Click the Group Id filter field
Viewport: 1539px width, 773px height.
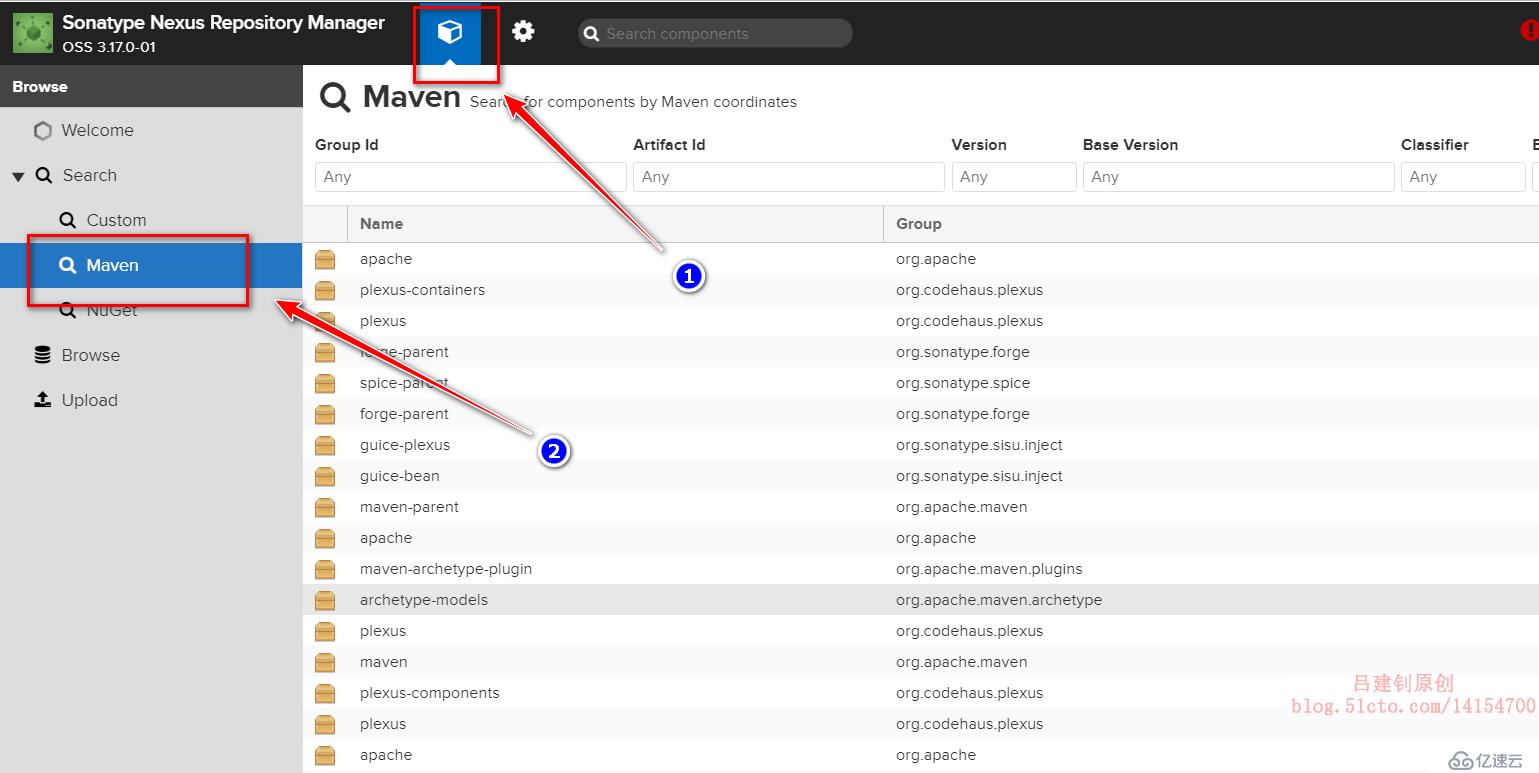pos(471,177)
